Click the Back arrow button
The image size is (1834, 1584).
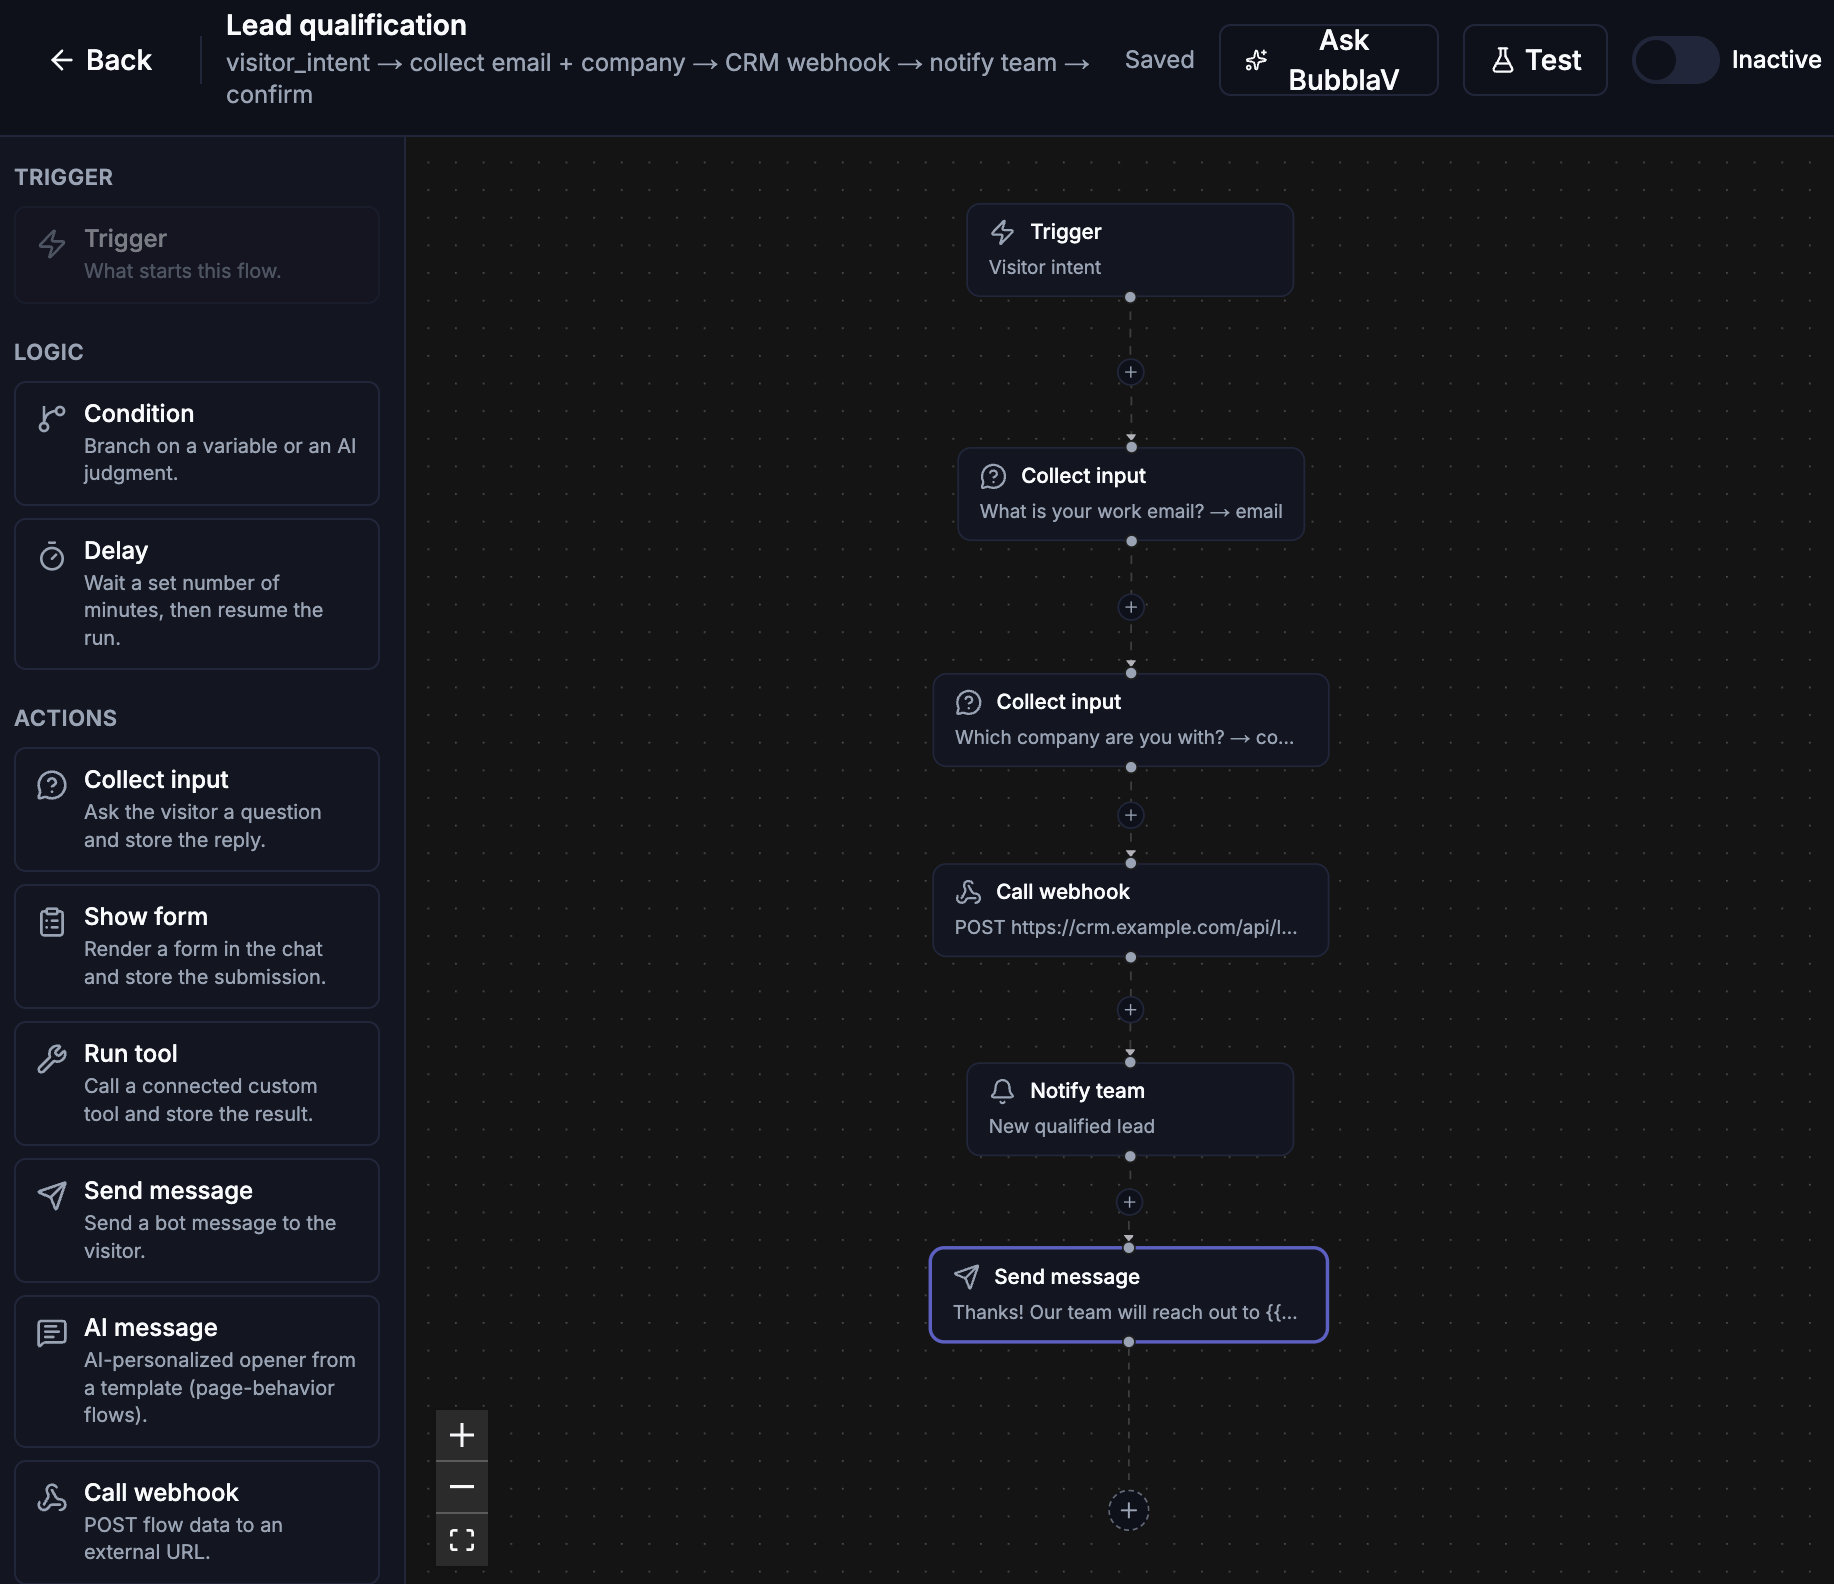point(100,60)
